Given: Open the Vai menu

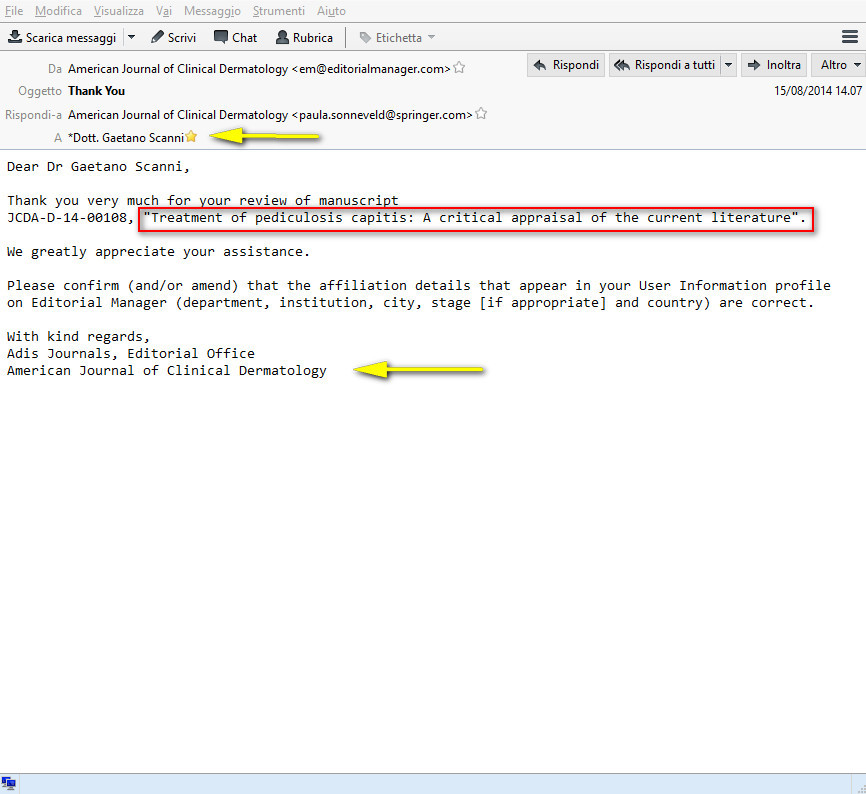Looking at the screenshot, I should (163, 10).
